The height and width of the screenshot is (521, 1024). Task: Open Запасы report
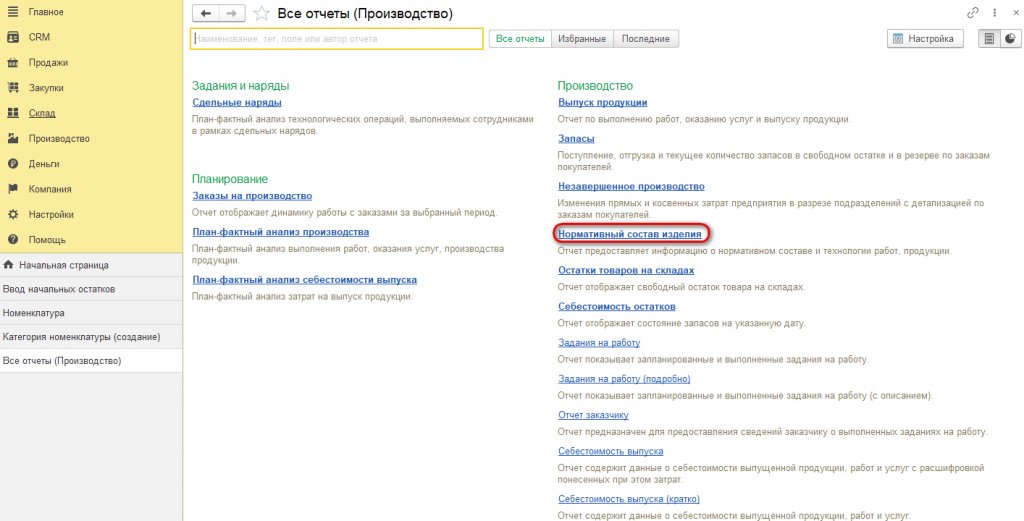click(x=576, y=138)
